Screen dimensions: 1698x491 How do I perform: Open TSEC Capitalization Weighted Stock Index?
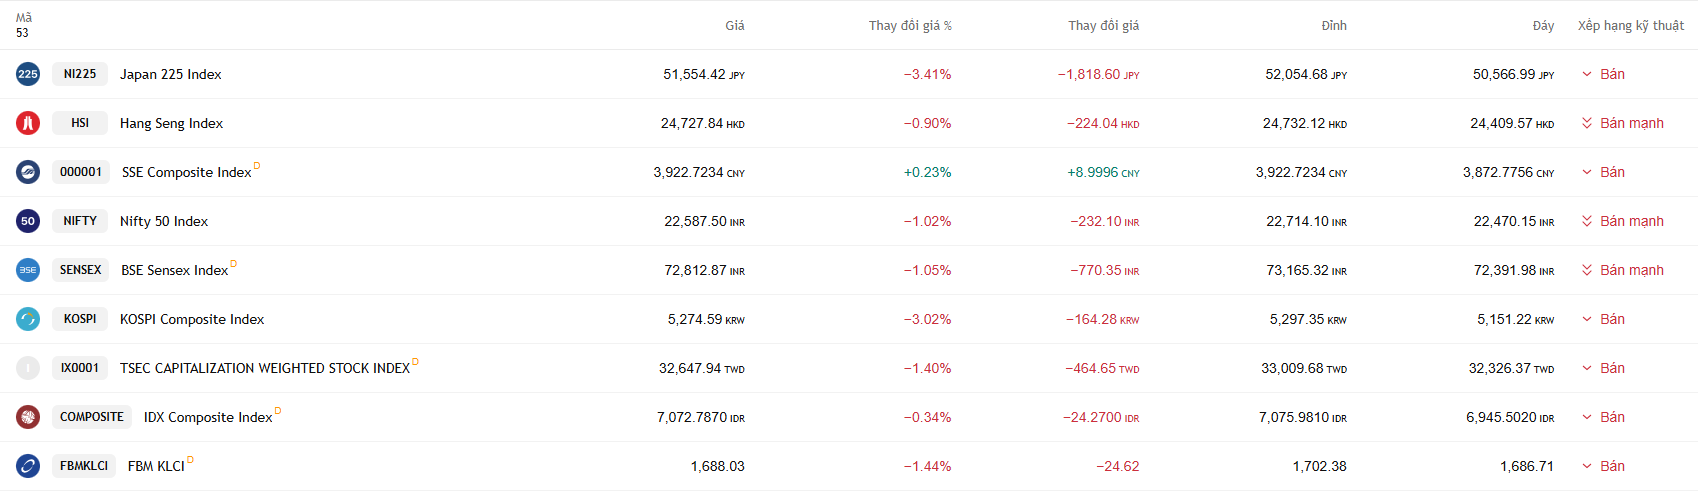265,368
